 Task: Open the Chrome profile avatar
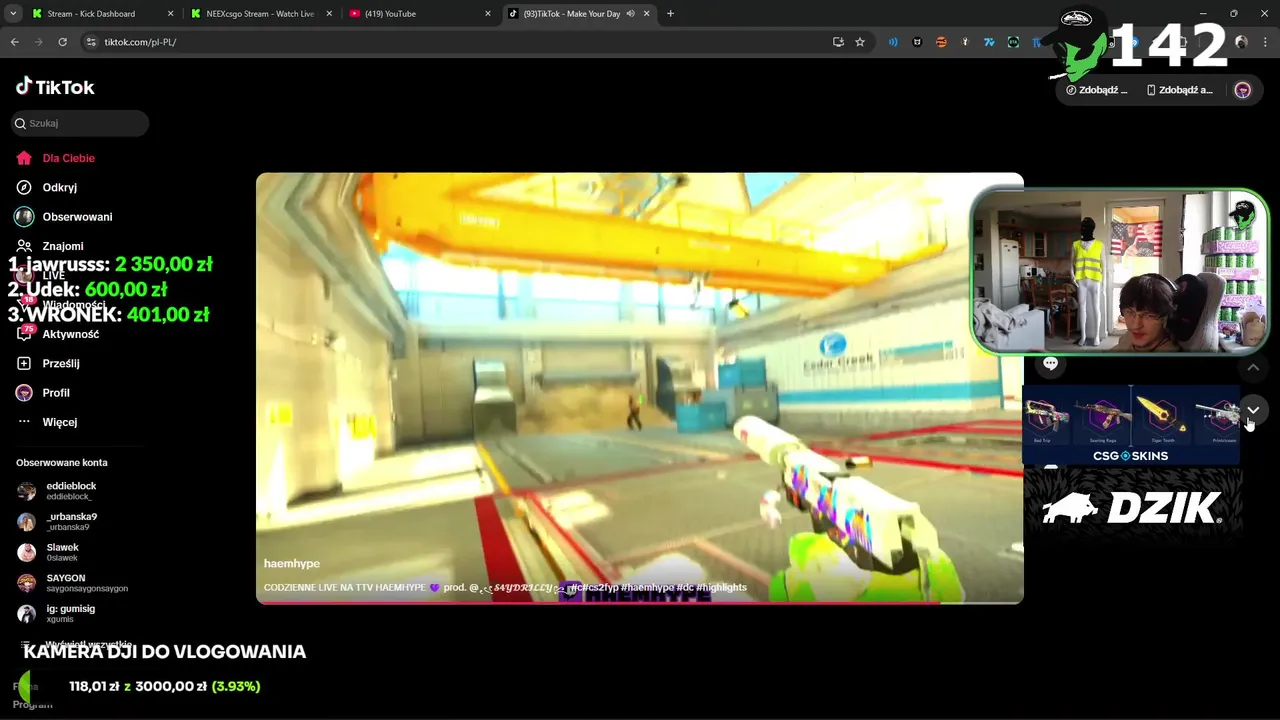1241,42
